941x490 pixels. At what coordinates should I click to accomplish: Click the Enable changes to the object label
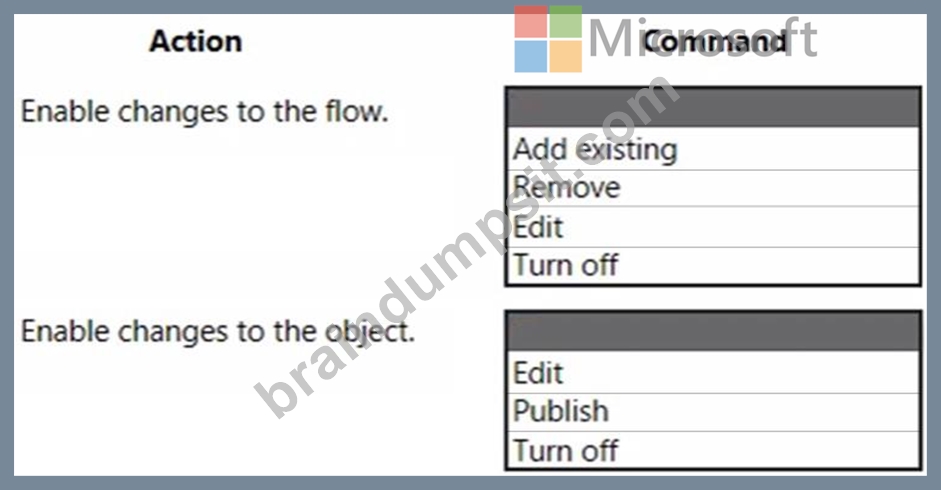(x=218, y=331)
